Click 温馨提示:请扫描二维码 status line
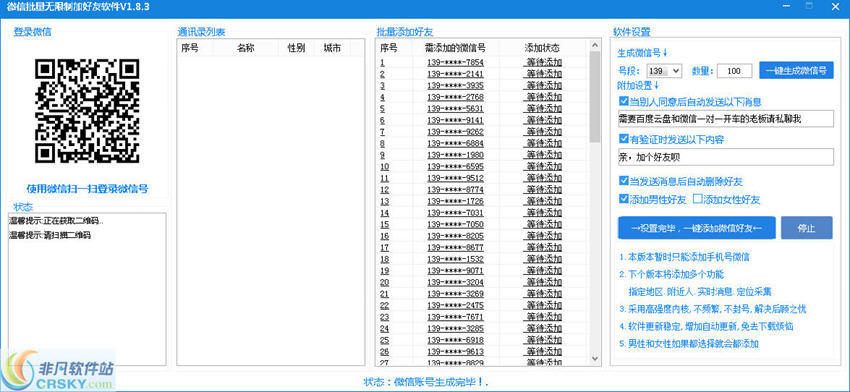Image resolution: width=850 pixels, height=392 pixels. point(50,235)
